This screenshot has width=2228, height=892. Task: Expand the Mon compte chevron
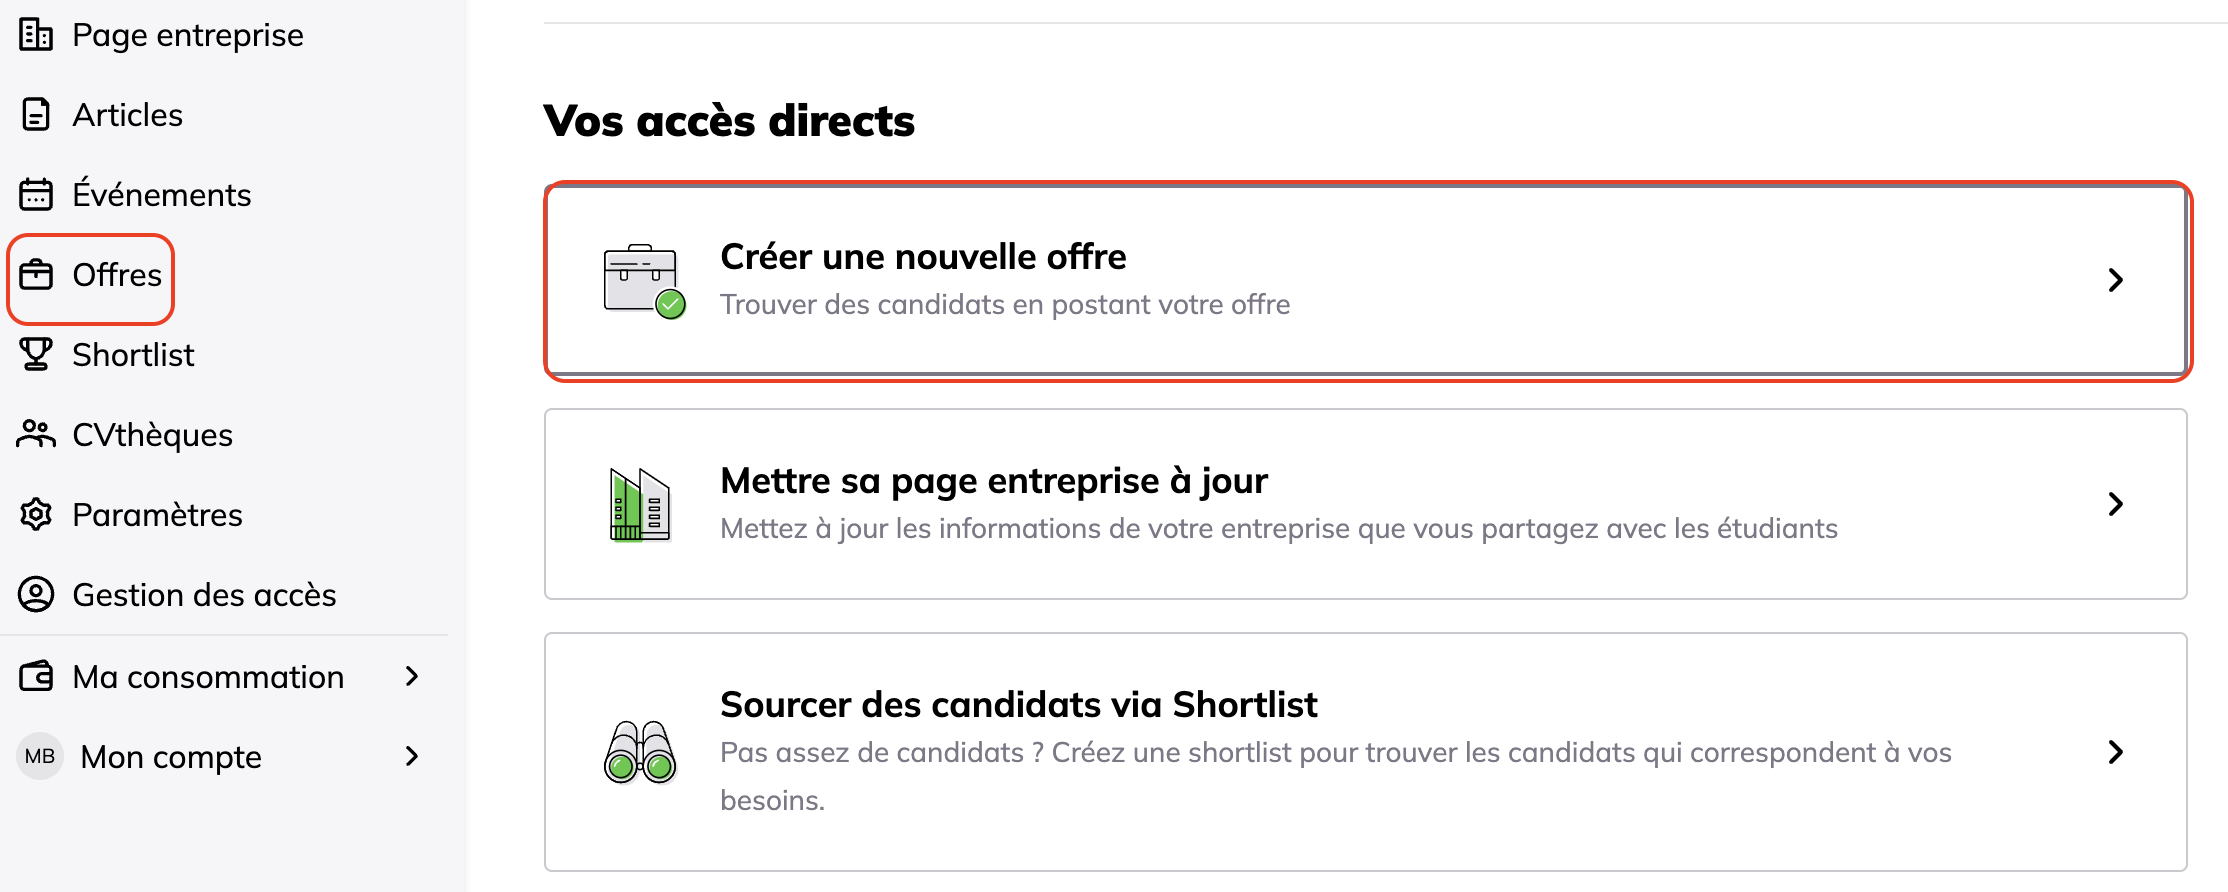point(412,756)
